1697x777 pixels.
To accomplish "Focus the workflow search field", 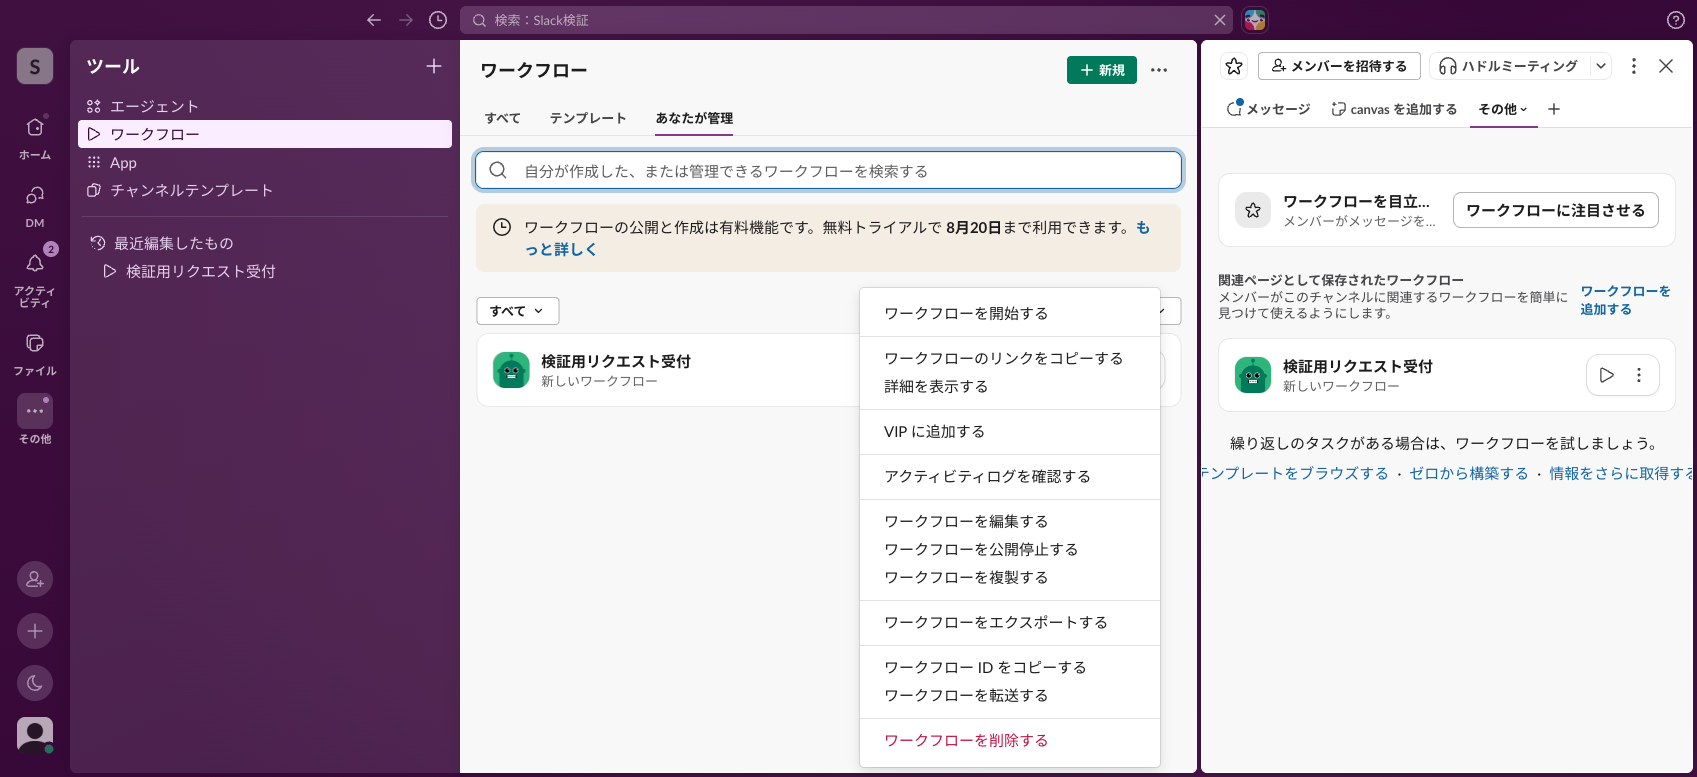I will click(828, 171).
